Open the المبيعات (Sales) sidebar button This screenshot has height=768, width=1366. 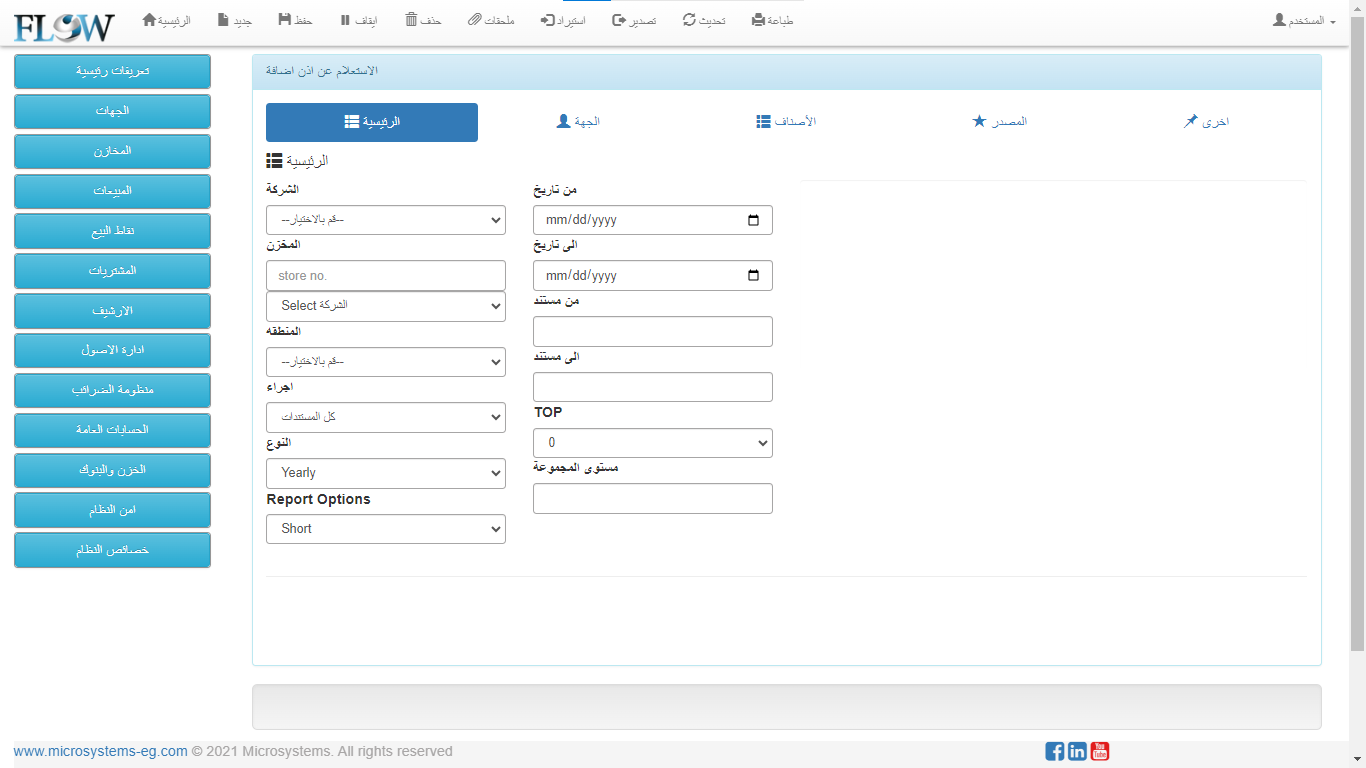click(x=112, y=191)
